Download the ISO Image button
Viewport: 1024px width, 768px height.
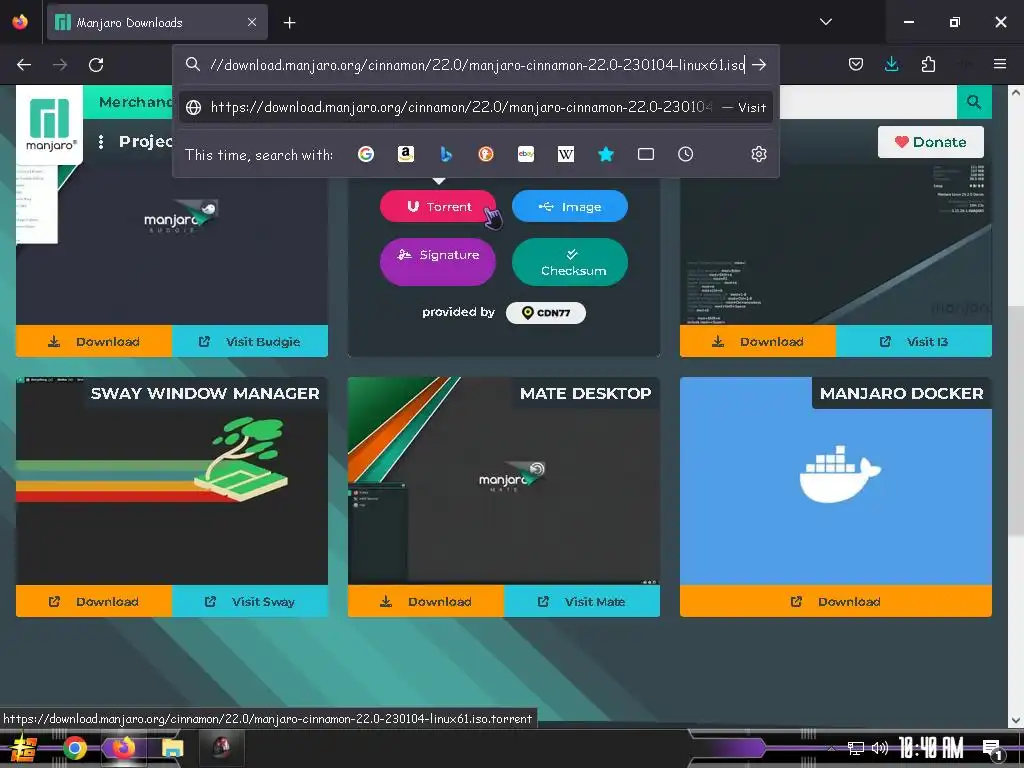[569, 206]
